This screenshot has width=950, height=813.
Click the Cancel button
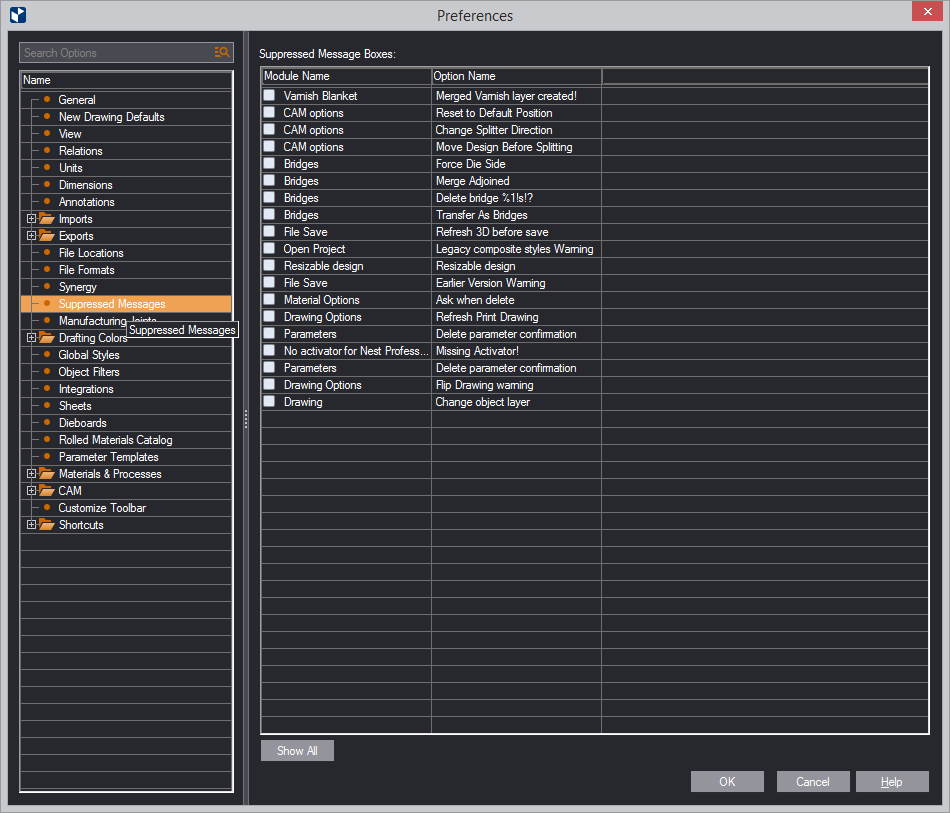click(x=813, y=781)
